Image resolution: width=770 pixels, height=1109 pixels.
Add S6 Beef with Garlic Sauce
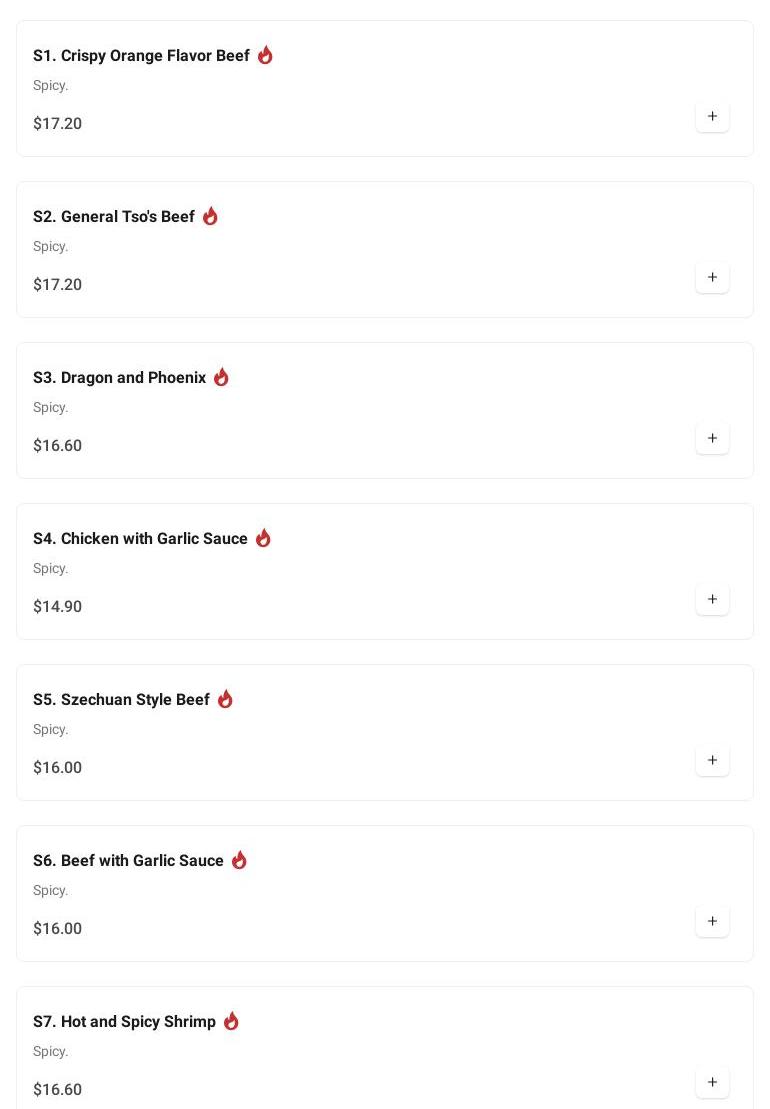pyautogui.click(x=712, y=922)
